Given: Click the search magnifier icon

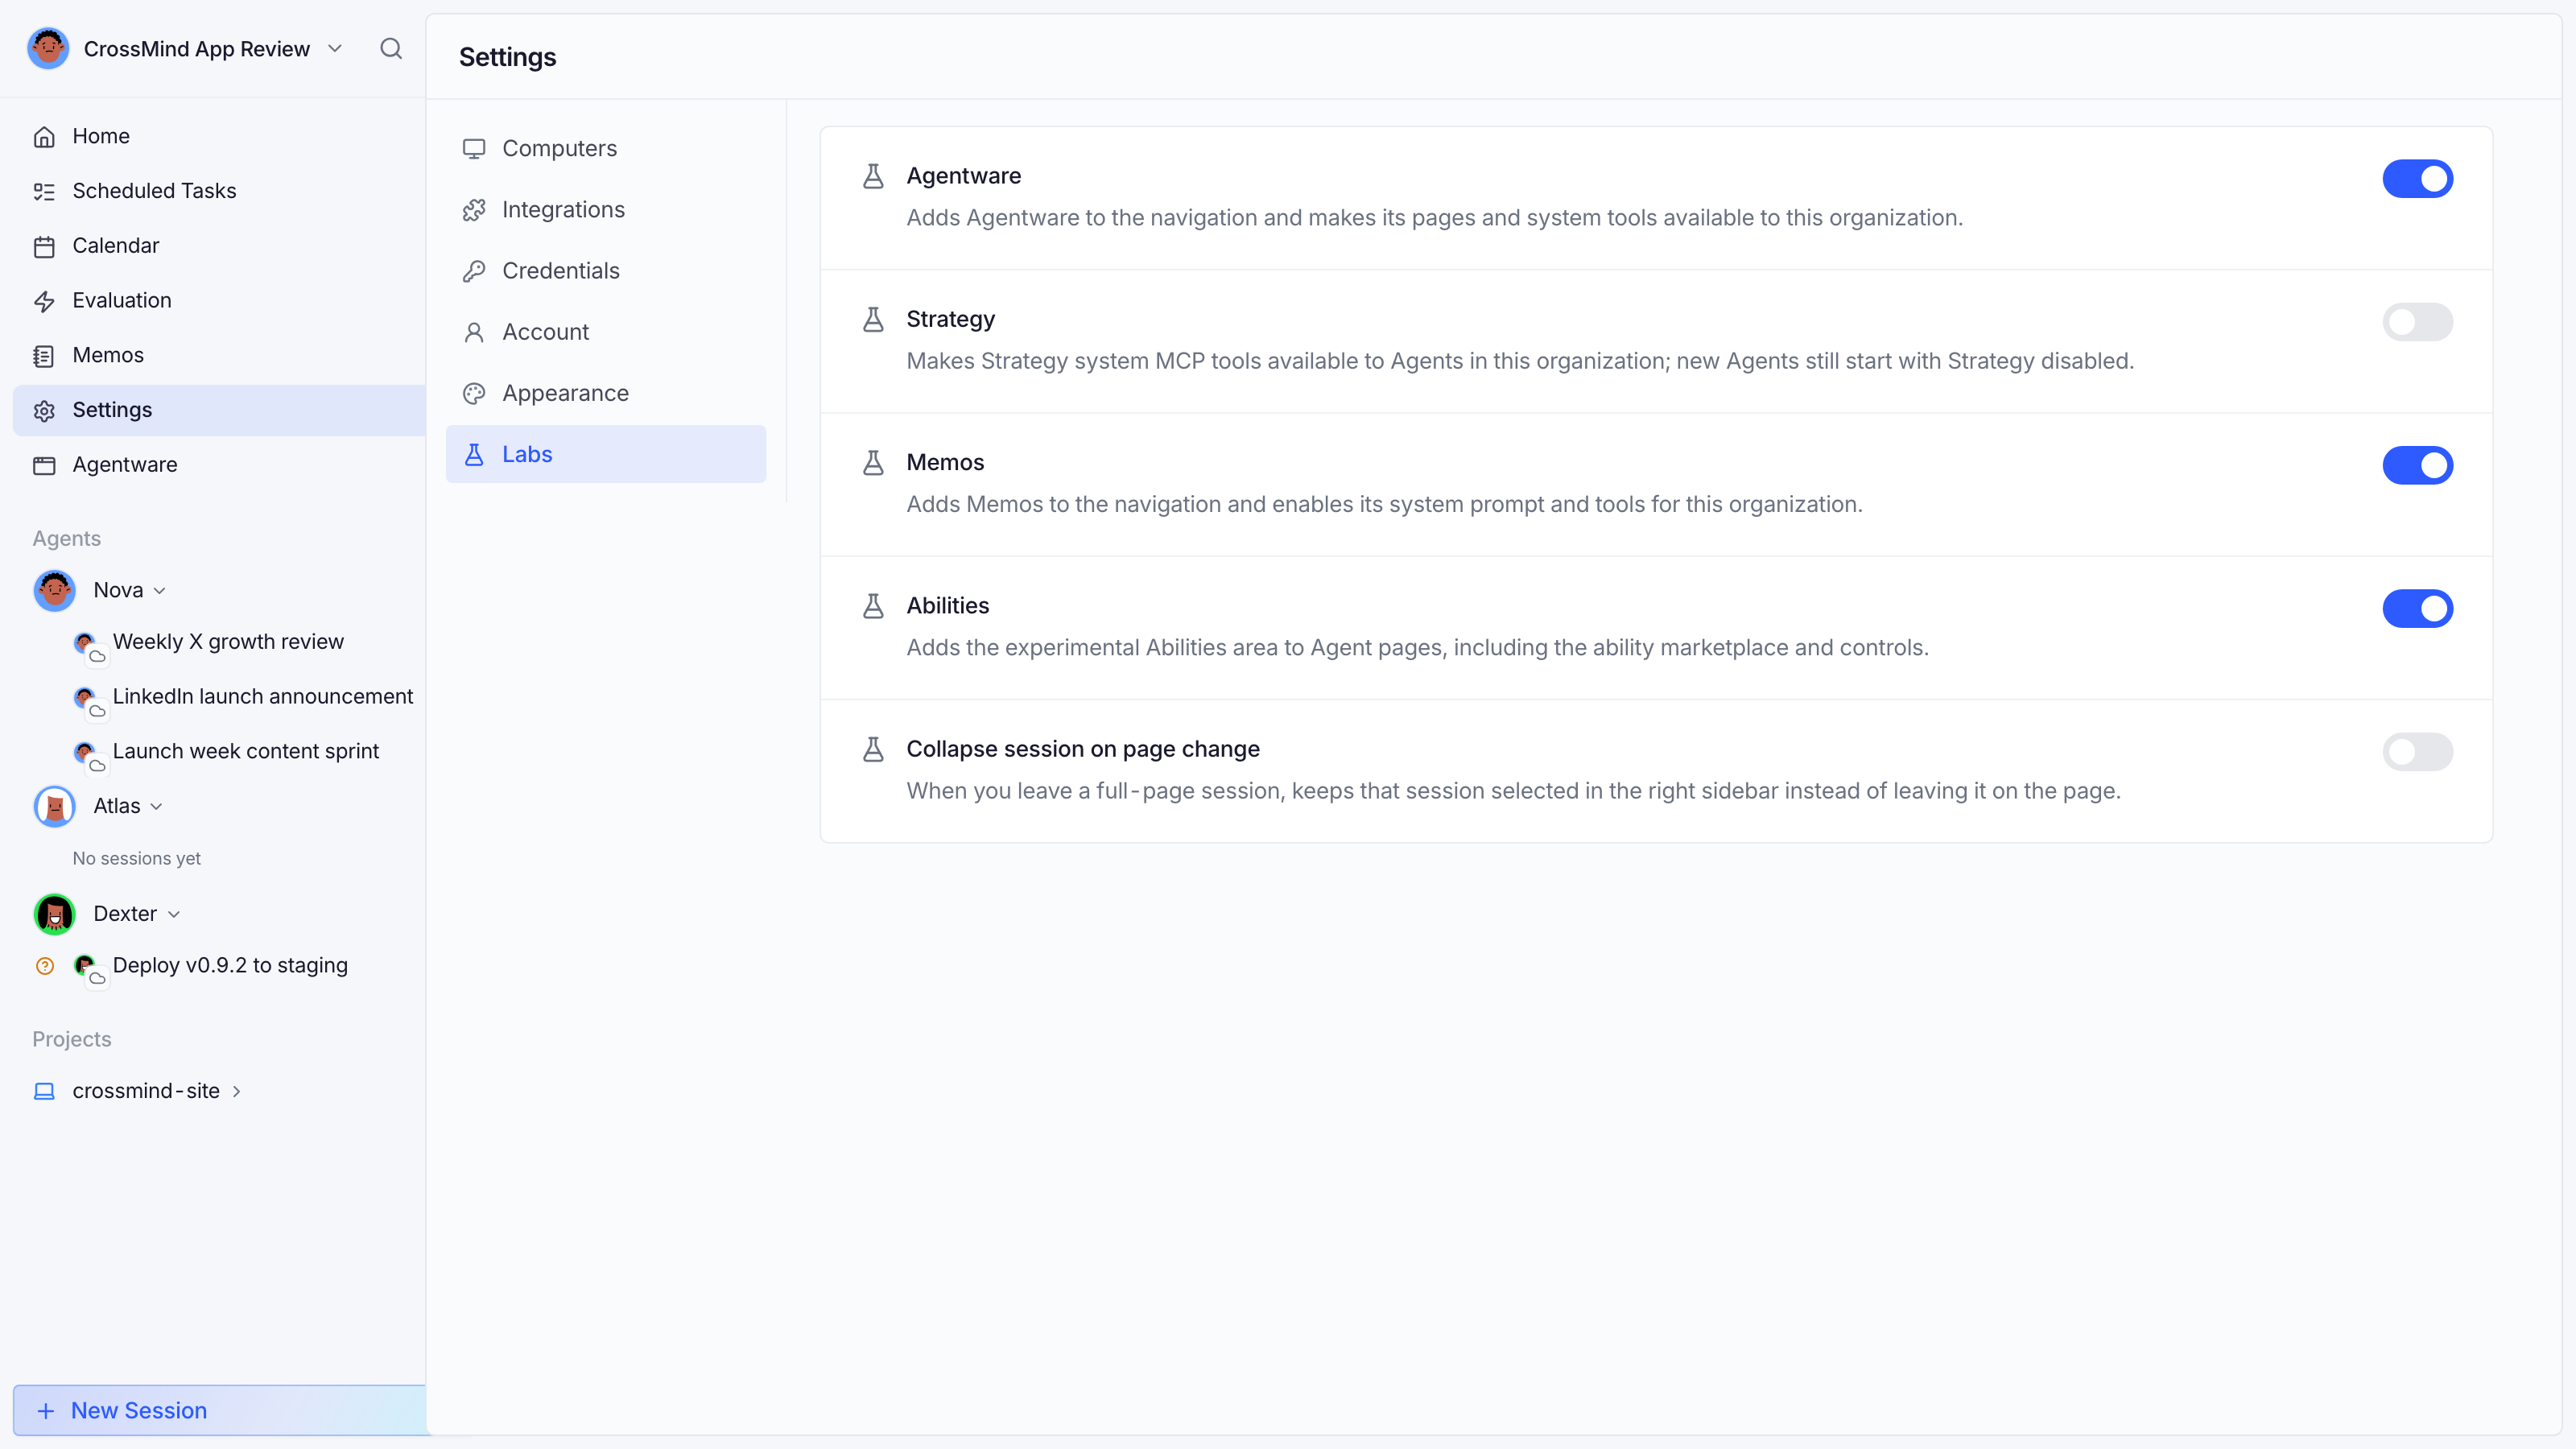Looking at the screenshot, I should [x=391, y=48].
